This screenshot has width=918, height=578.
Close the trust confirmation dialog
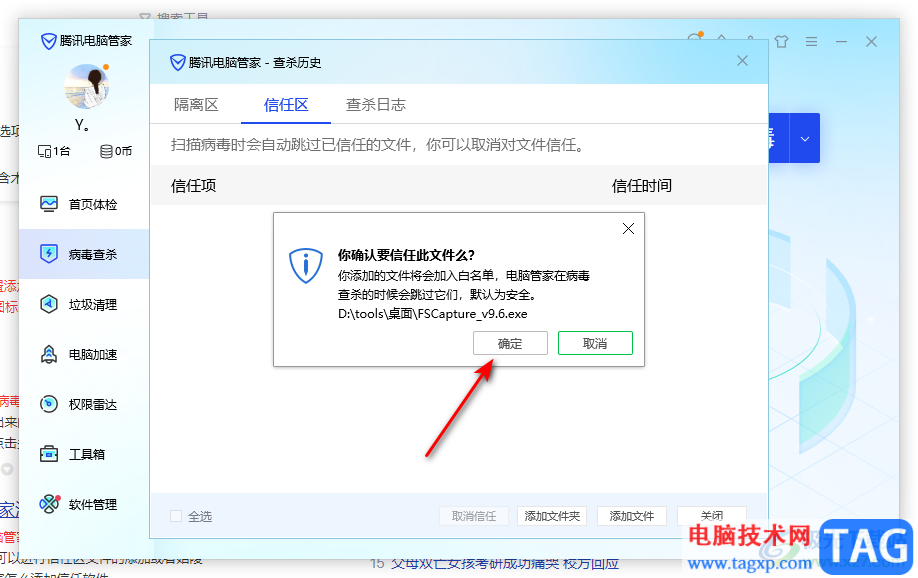click(628, 228)
